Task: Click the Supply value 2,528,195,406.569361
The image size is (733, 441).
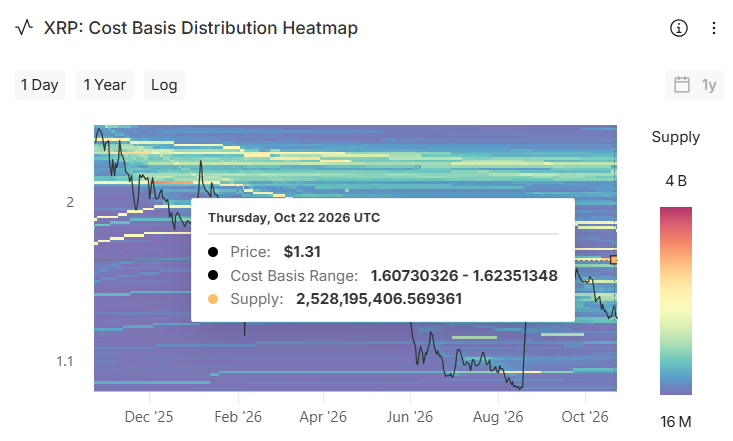Action: (379, 299)
